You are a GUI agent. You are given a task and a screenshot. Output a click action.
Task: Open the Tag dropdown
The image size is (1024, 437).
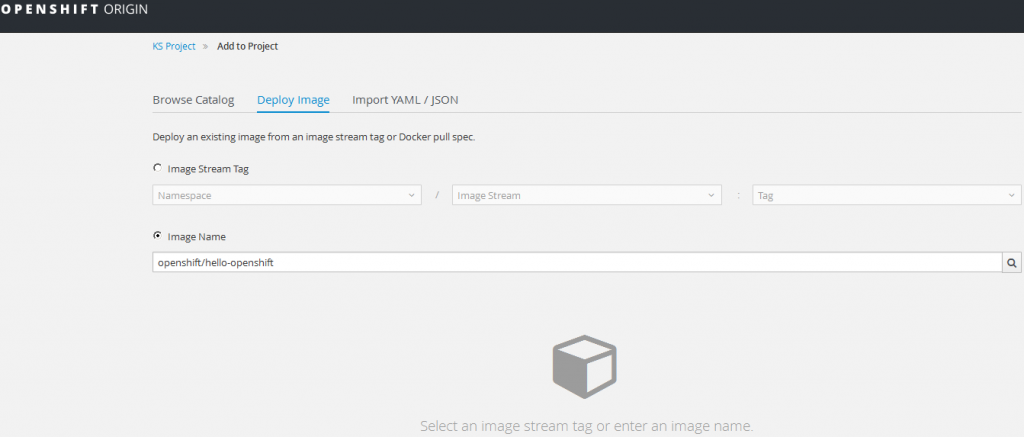pyautogui.click(x=887, y=195)
